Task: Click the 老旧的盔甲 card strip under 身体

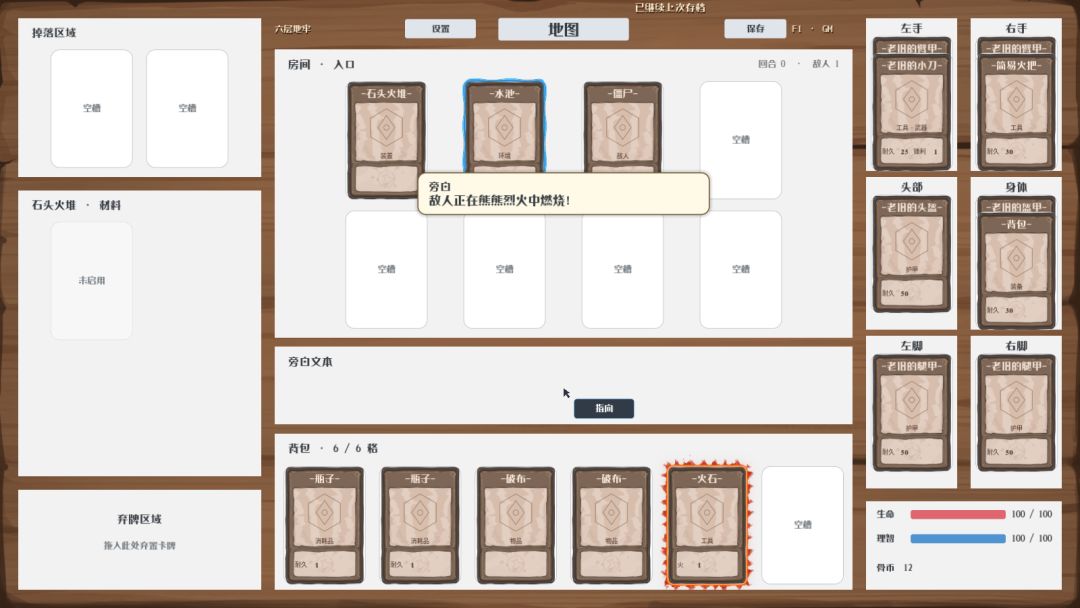Action: 1016,207
